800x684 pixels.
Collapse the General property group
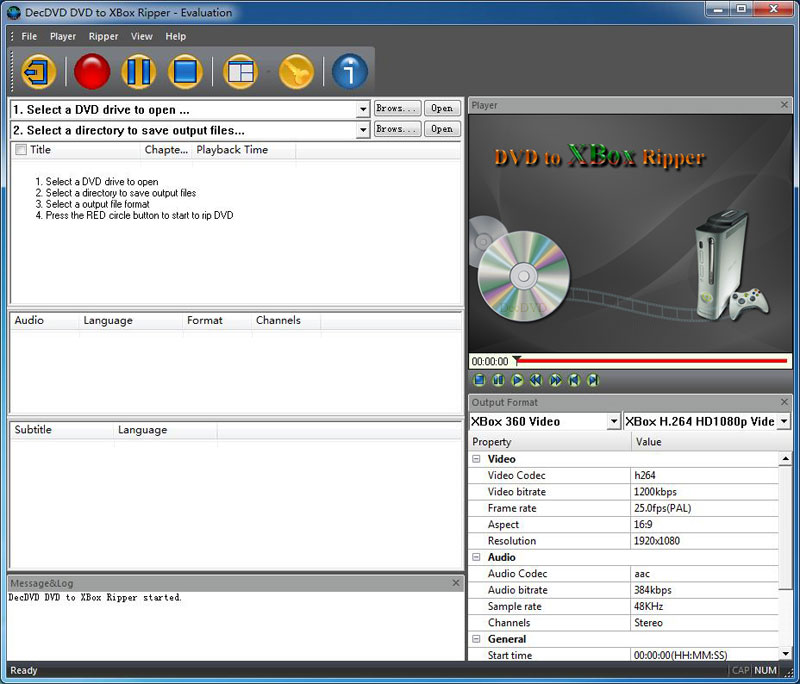pos(477,639)
